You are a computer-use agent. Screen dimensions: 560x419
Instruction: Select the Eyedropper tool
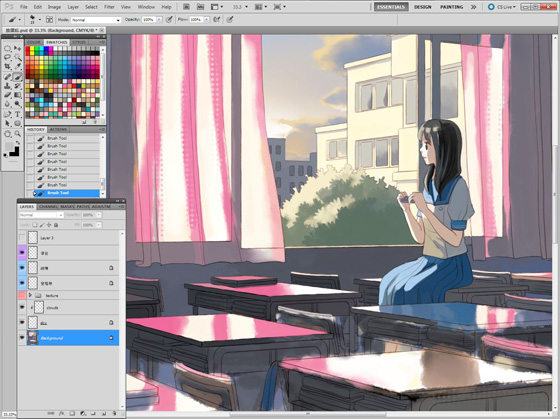coord(18,66)
